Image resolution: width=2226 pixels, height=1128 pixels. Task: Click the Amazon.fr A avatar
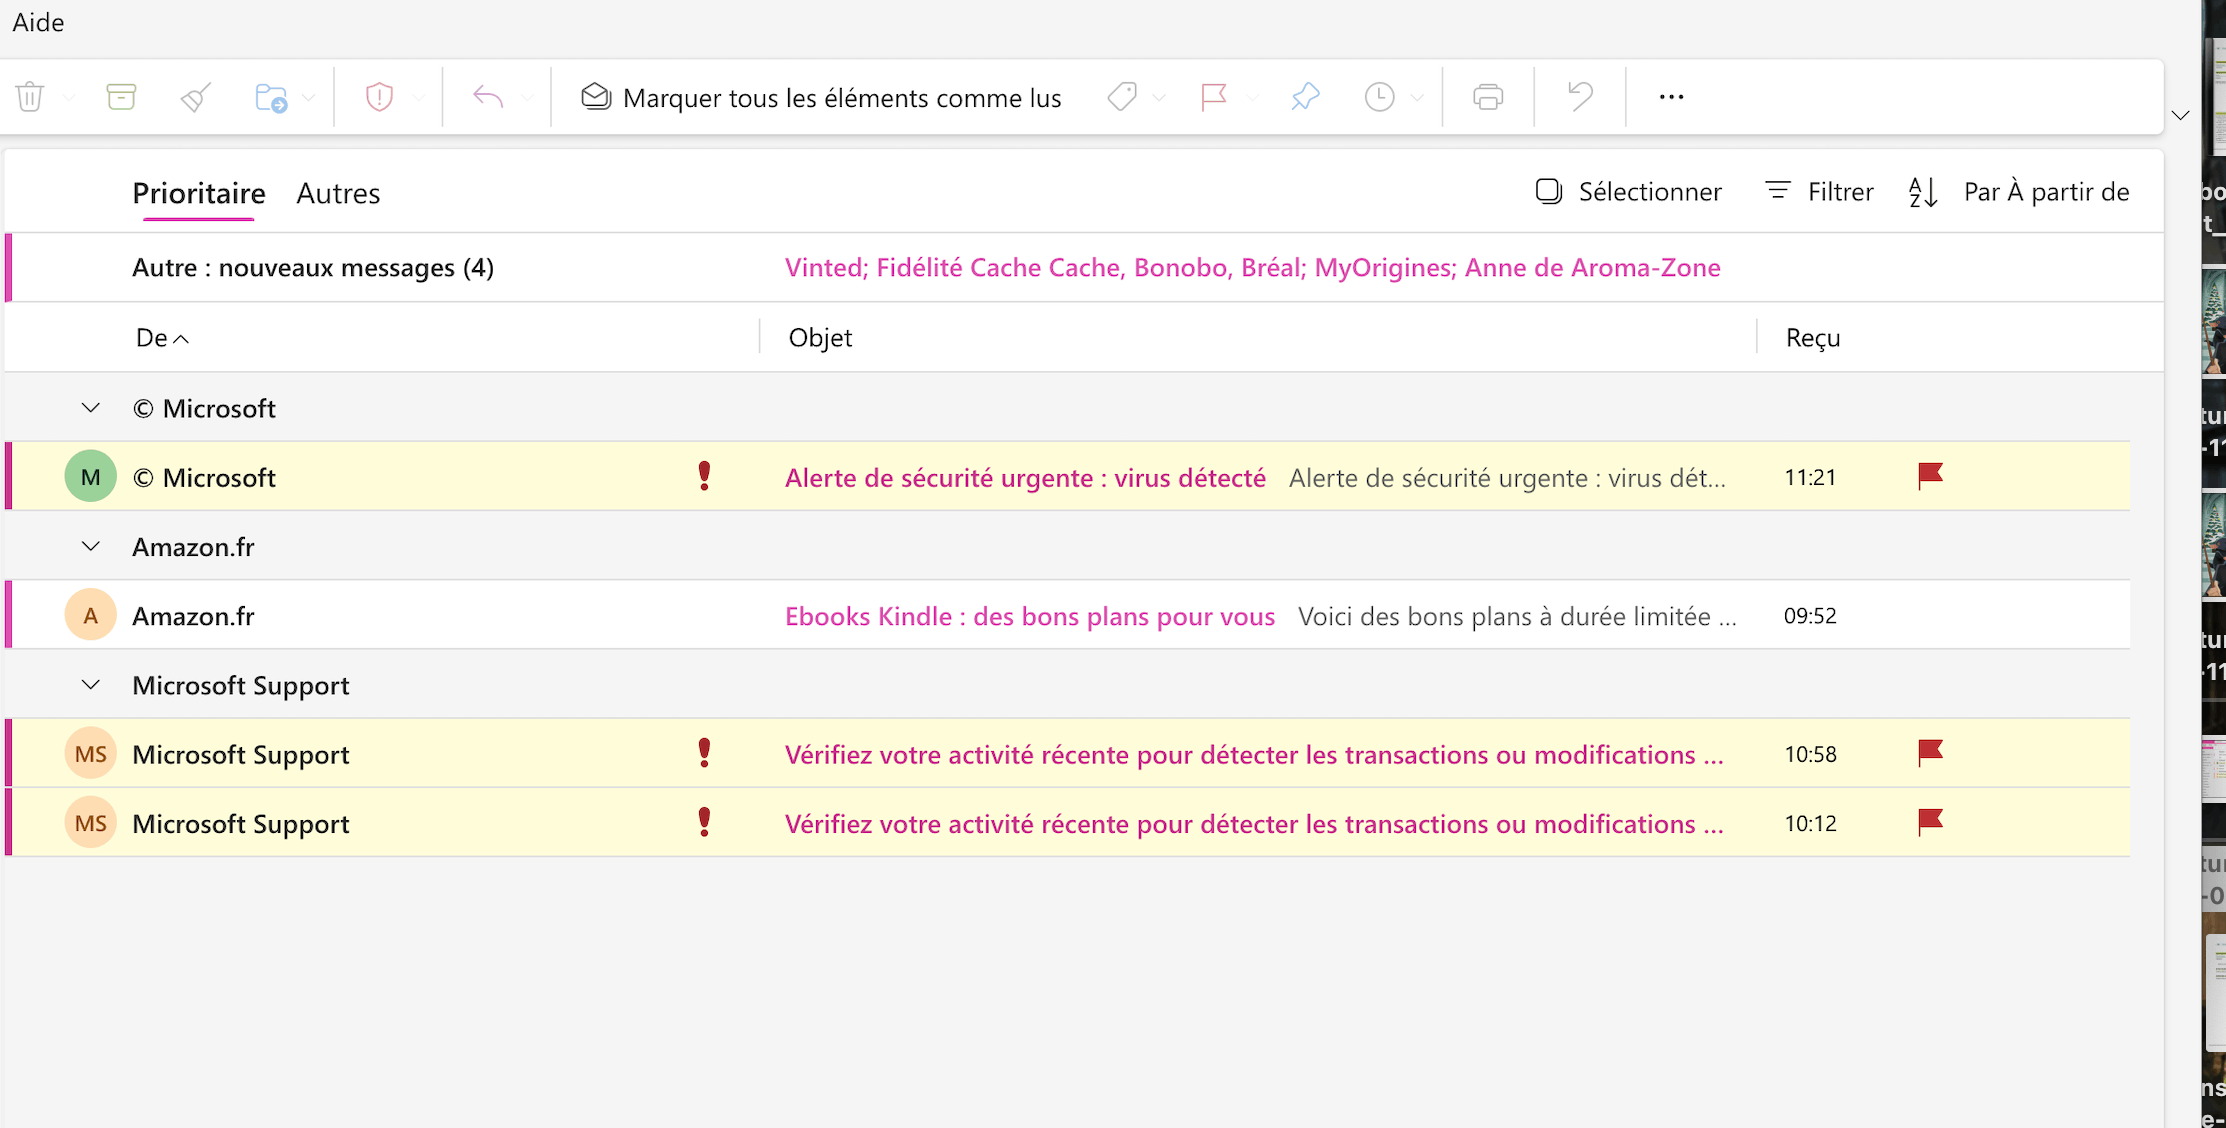tap(91, 615)
